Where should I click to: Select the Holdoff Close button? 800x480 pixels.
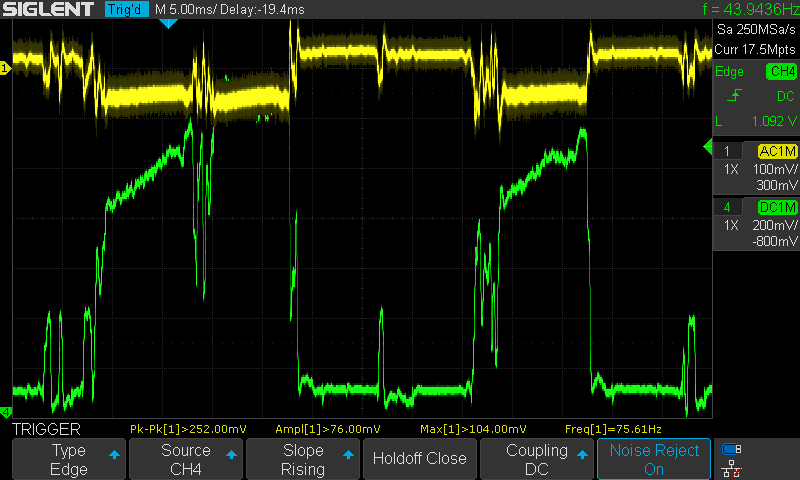(419, 459)
